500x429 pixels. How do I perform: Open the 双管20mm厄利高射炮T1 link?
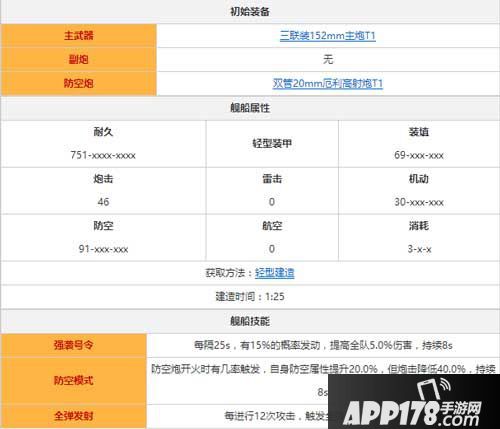coord(328,83)
